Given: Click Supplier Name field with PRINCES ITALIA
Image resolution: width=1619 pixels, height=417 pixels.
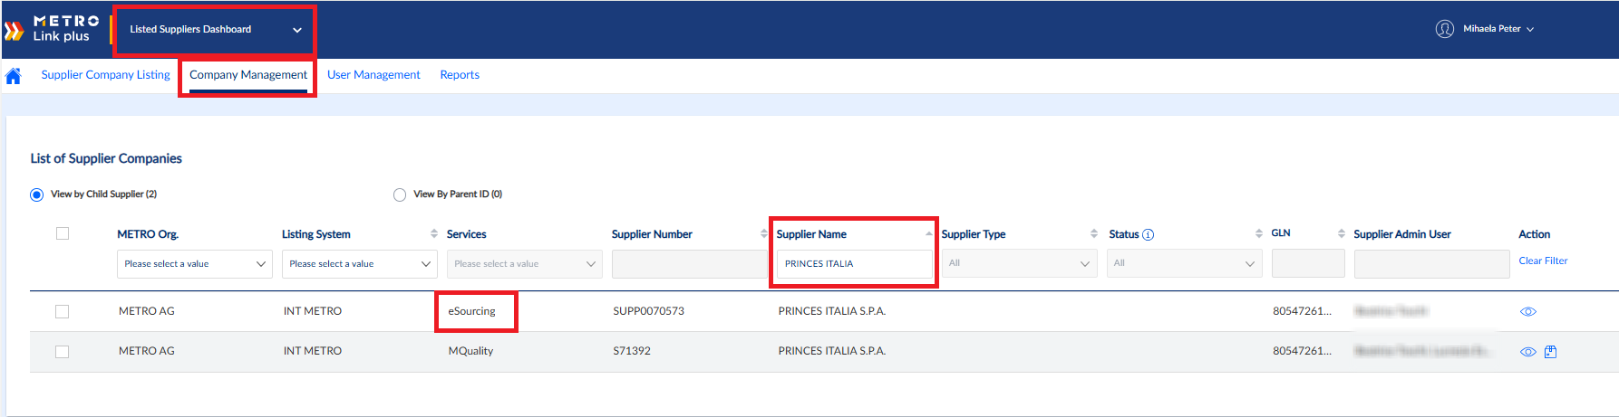Looking at the screenshot, I should coord(854,264).
